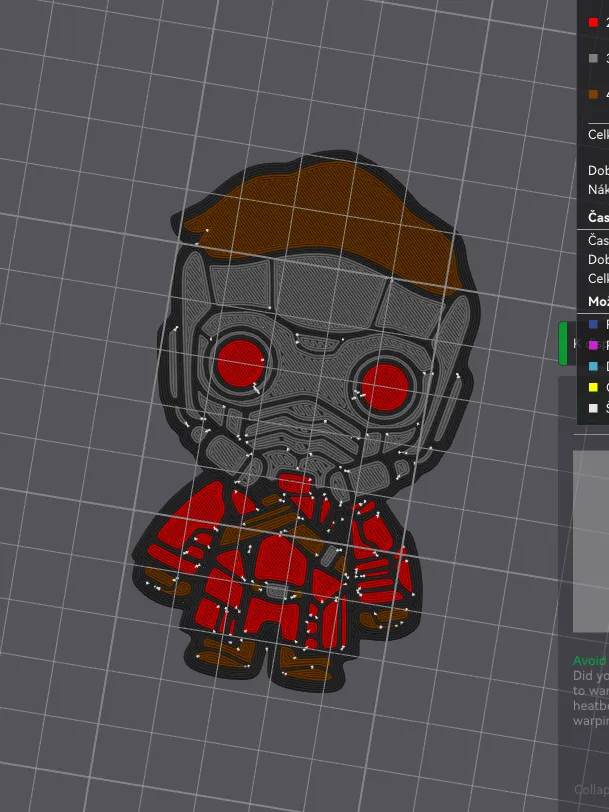Click the figure's left red eye circle
The height and width of the screenshot is (812, 609).
[241, 357]
